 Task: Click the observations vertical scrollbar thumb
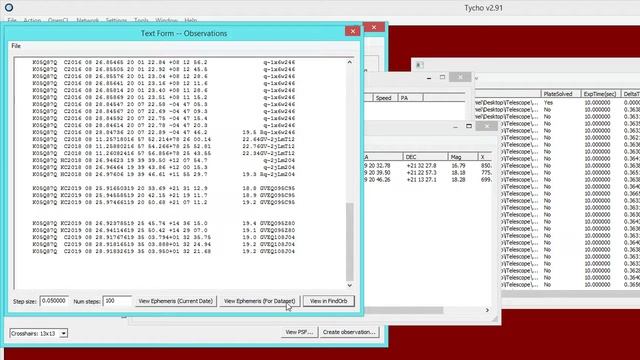click(349, 242)
